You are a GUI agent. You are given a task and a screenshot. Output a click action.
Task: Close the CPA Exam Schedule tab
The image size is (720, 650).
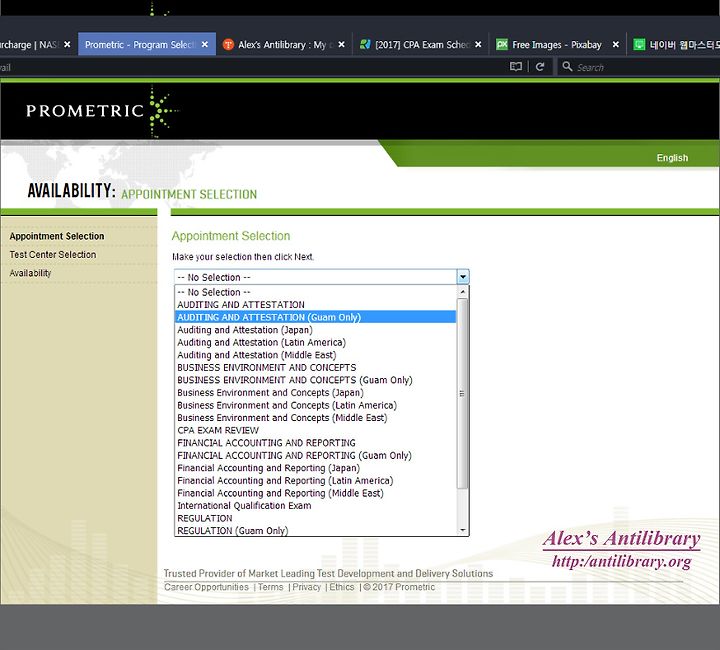click(478, 45)
